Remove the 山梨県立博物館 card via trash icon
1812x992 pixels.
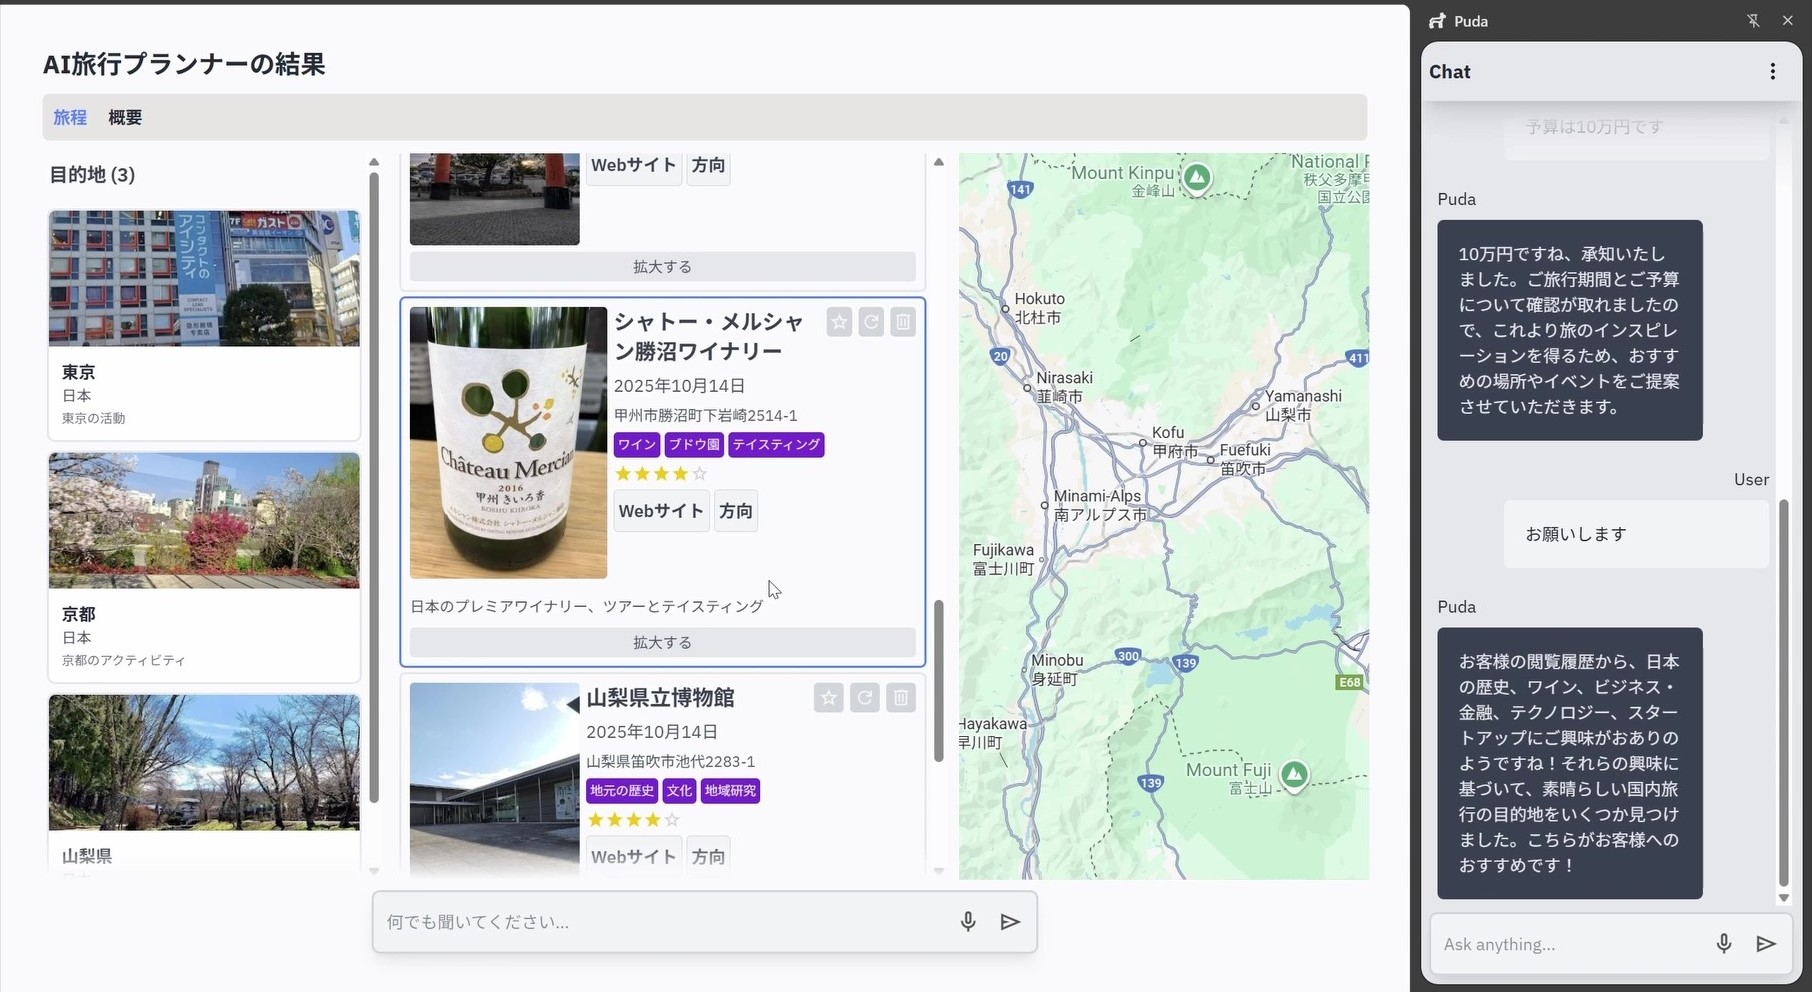pos(901,698)
